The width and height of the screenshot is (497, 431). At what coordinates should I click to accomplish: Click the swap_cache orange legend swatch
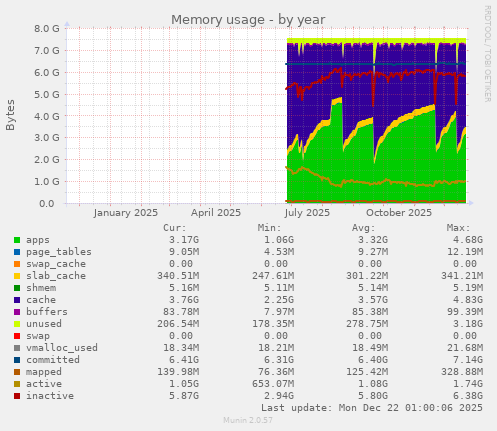tap(17, 264)
